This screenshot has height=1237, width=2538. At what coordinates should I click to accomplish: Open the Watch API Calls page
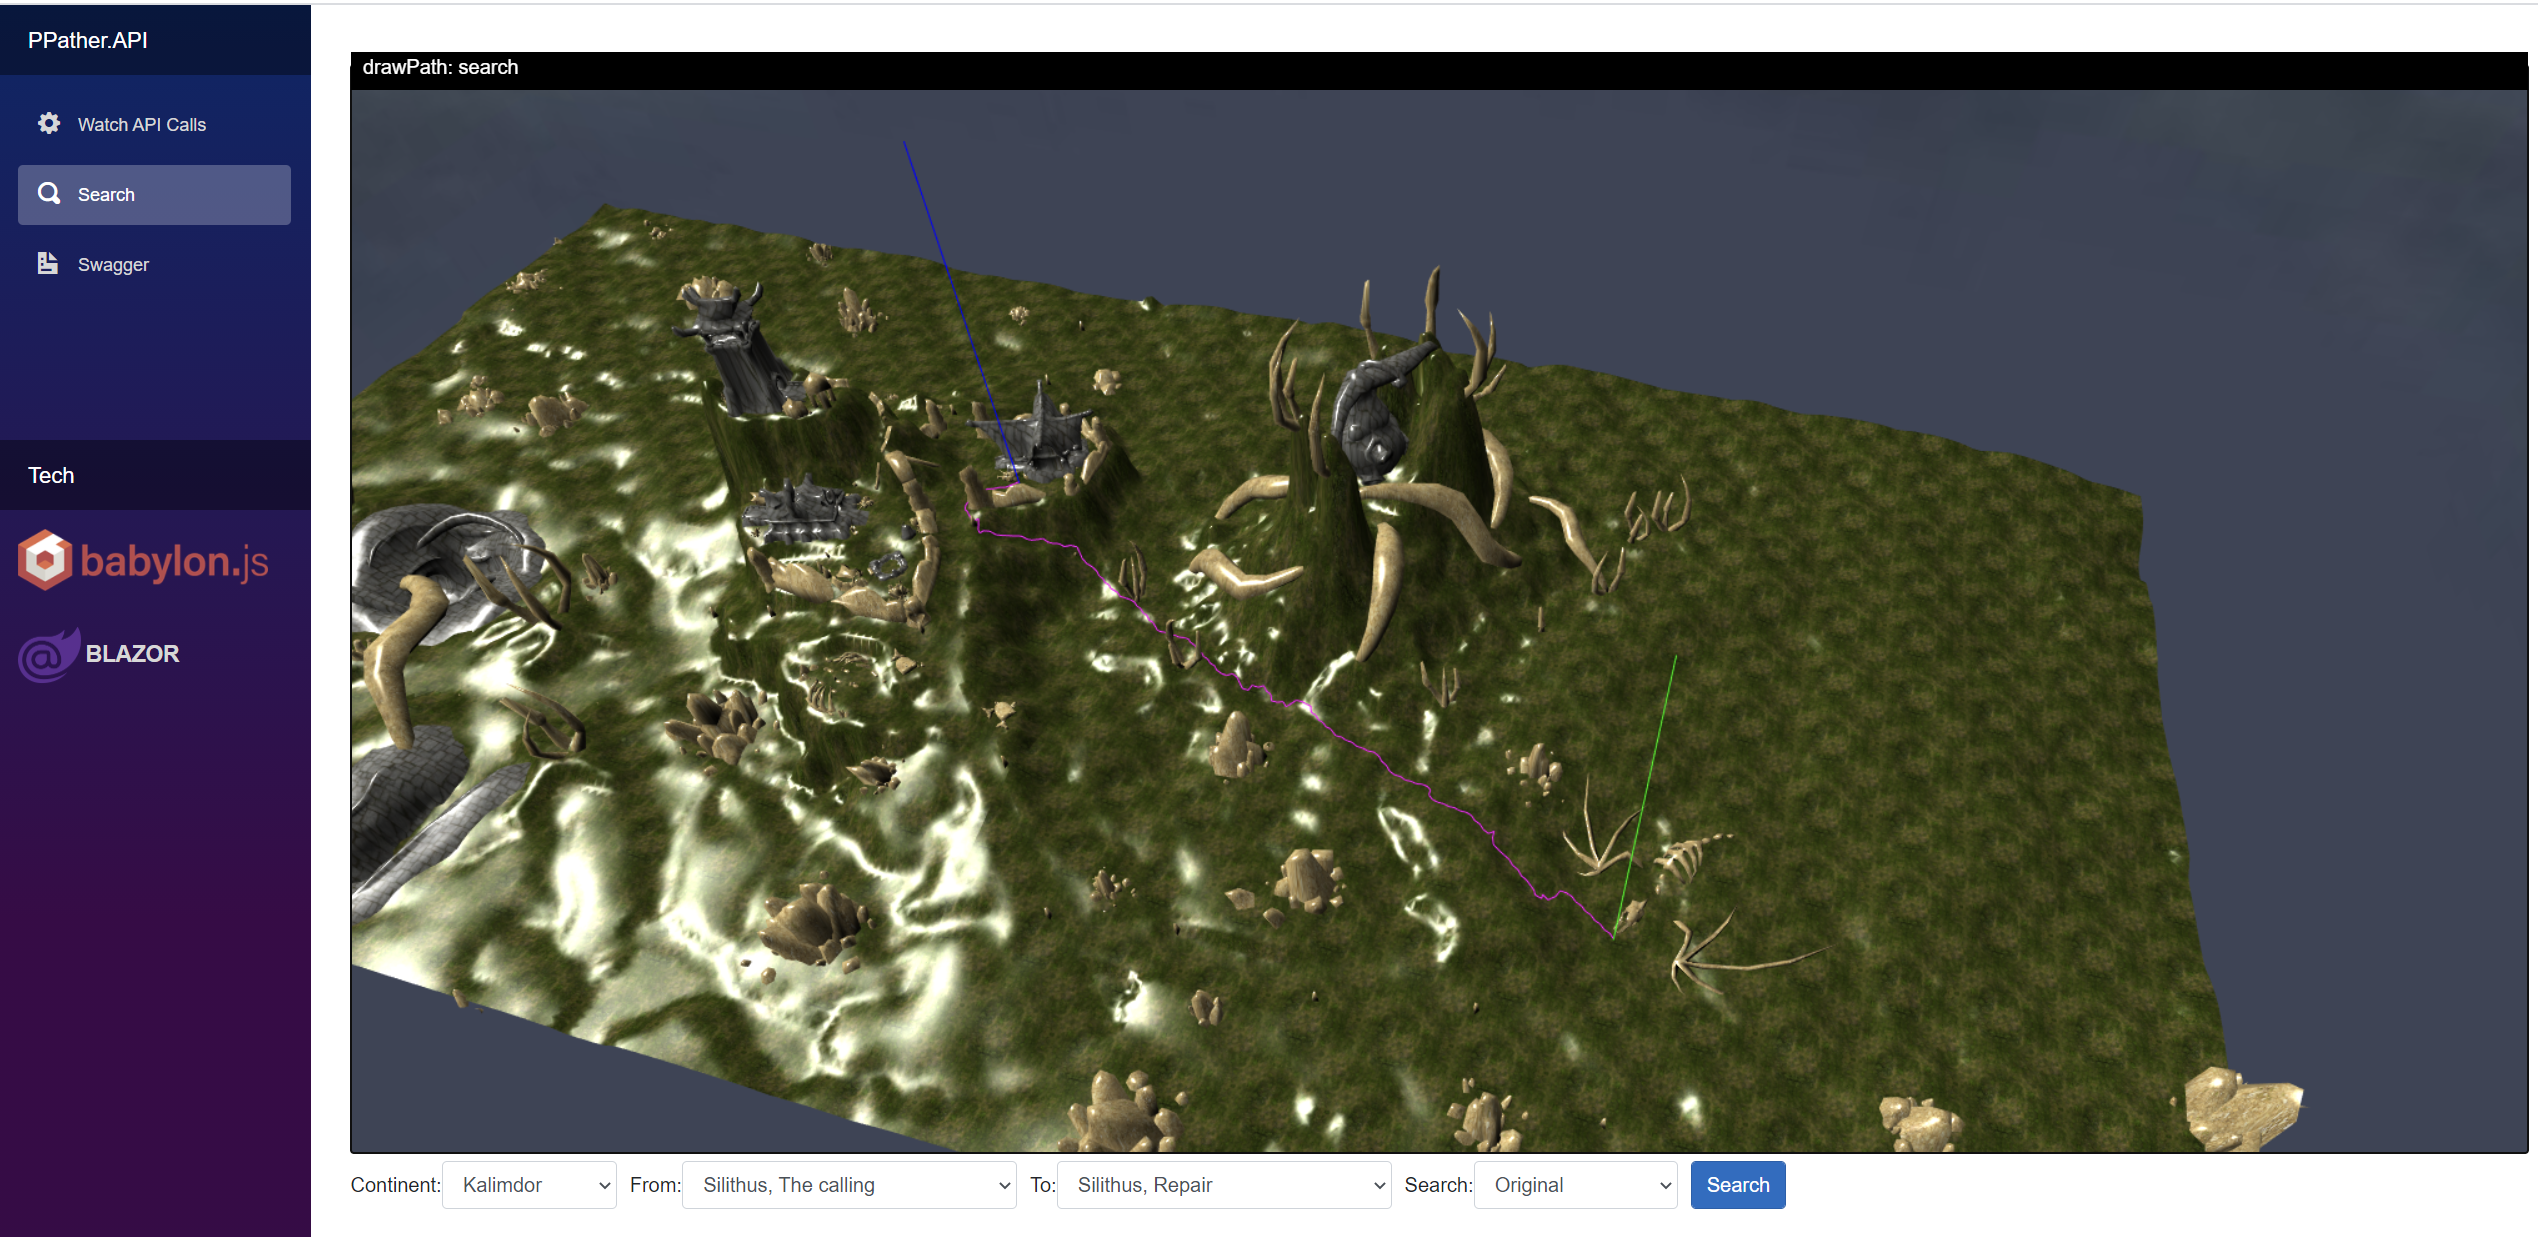coord(141,124)
